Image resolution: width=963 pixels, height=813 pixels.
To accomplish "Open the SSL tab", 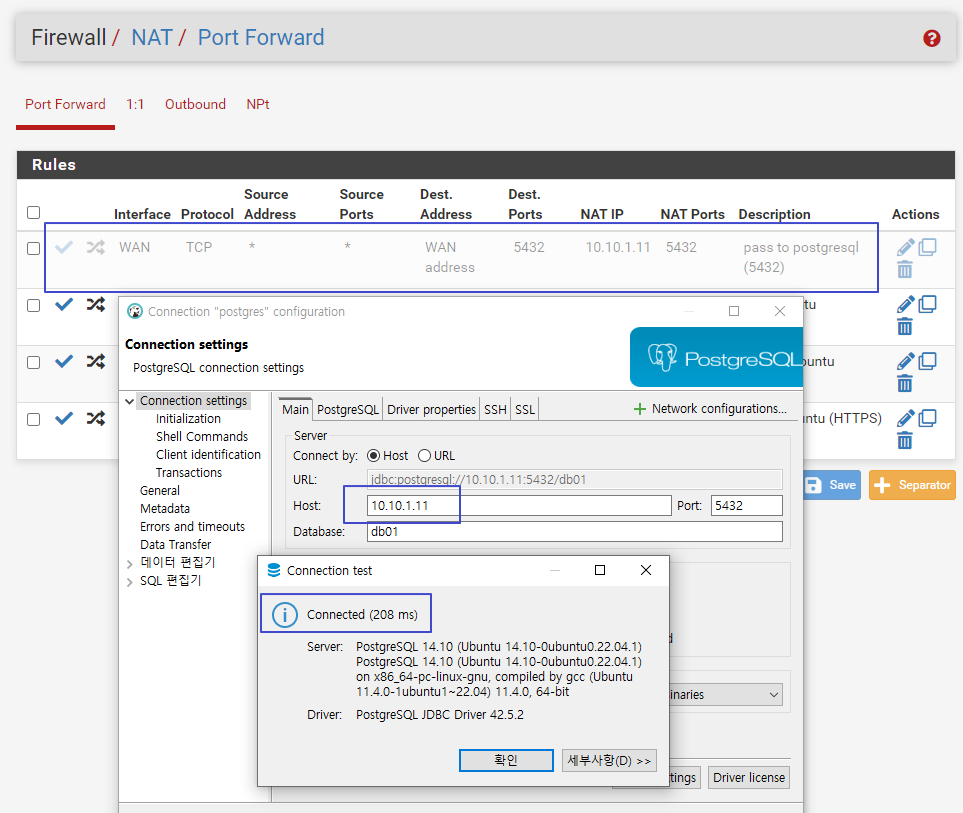I will click(x=524, y=410).
